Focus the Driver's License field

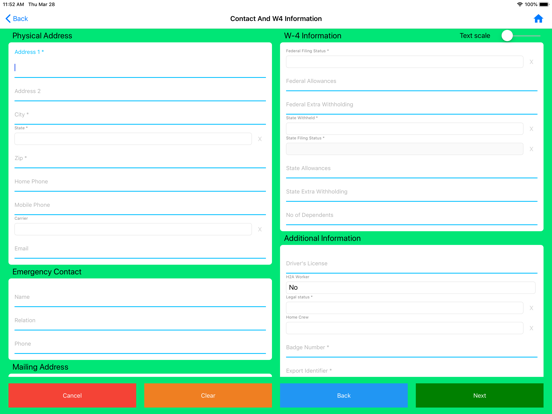point(412,266)
